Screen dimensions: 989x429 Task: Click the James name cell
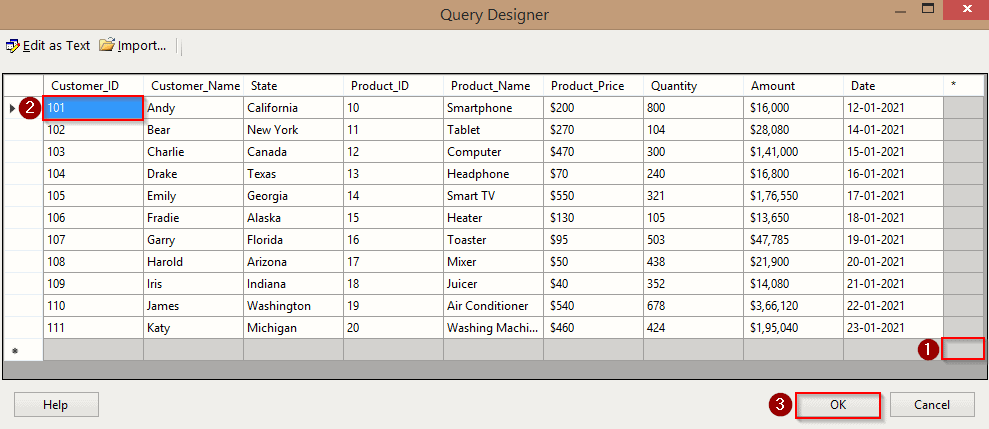[194, 306]
